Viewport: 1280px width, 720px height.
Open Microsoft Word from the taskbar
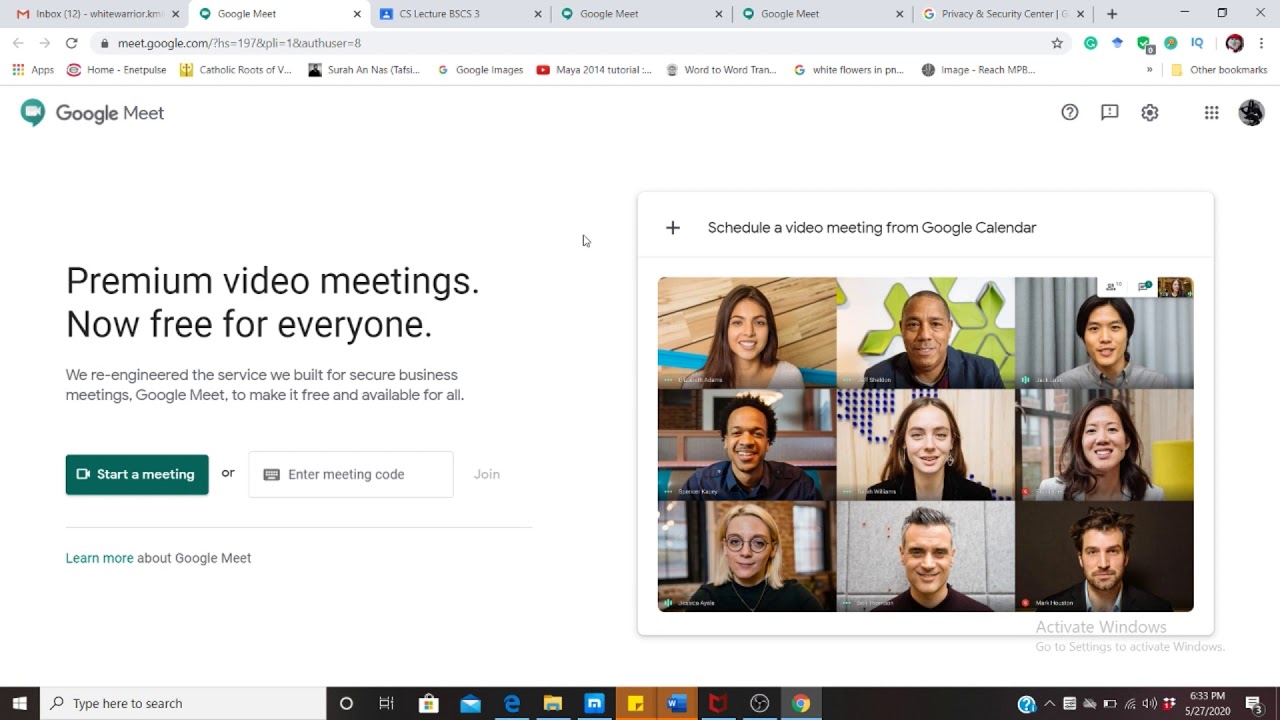pos(677,703)
